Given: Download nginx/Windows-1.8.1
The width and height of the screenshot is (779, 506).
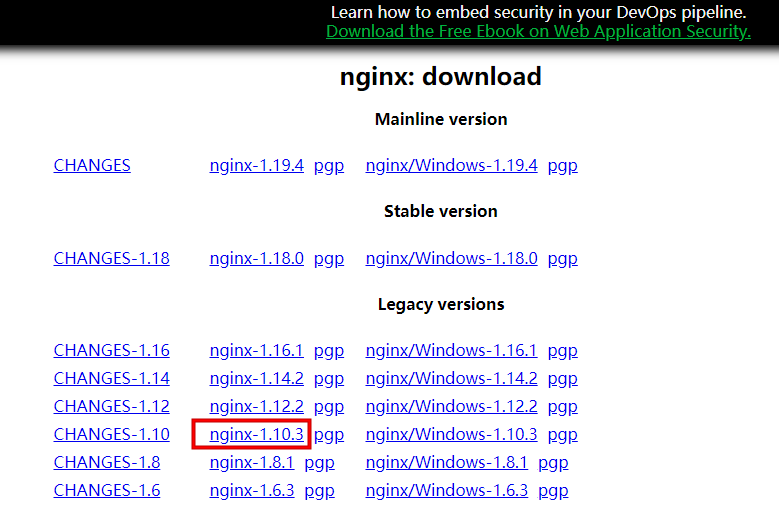Looking at the screenshot, I should pos(447,462).
